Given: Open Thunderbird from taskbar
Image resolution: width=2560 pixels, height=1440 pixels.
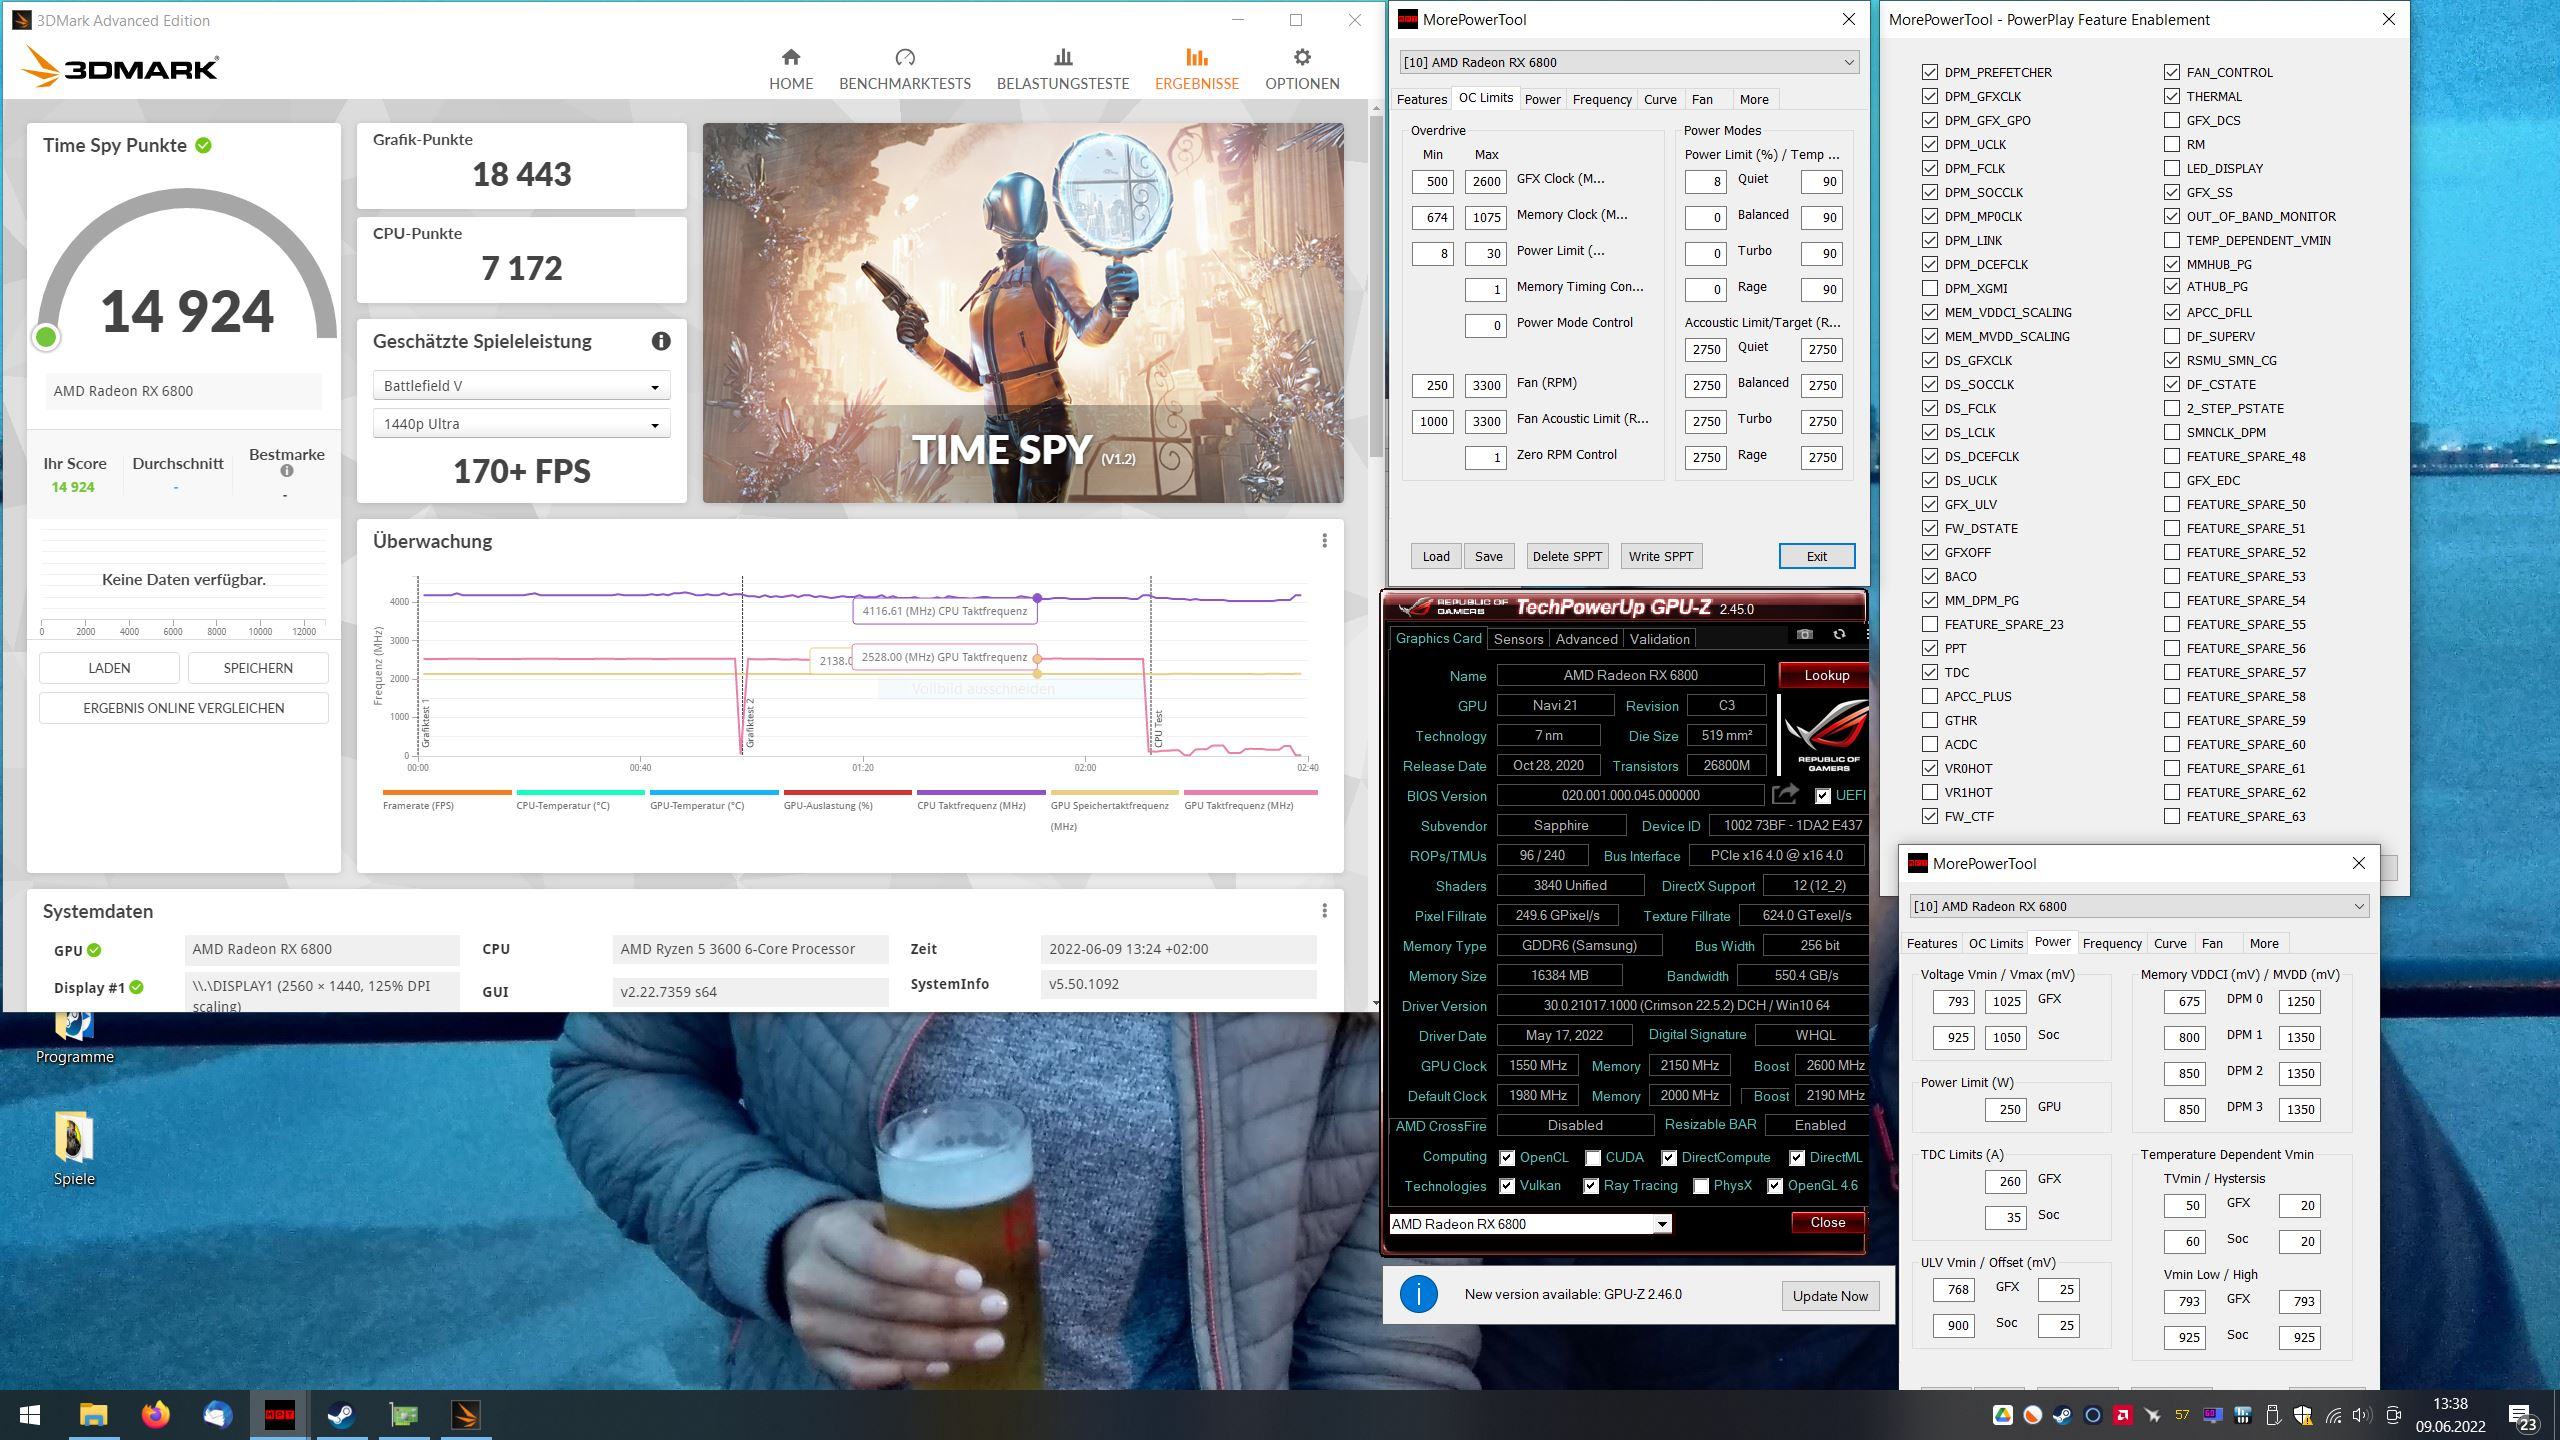Looking at the screenshot, I should [217, 1415].
